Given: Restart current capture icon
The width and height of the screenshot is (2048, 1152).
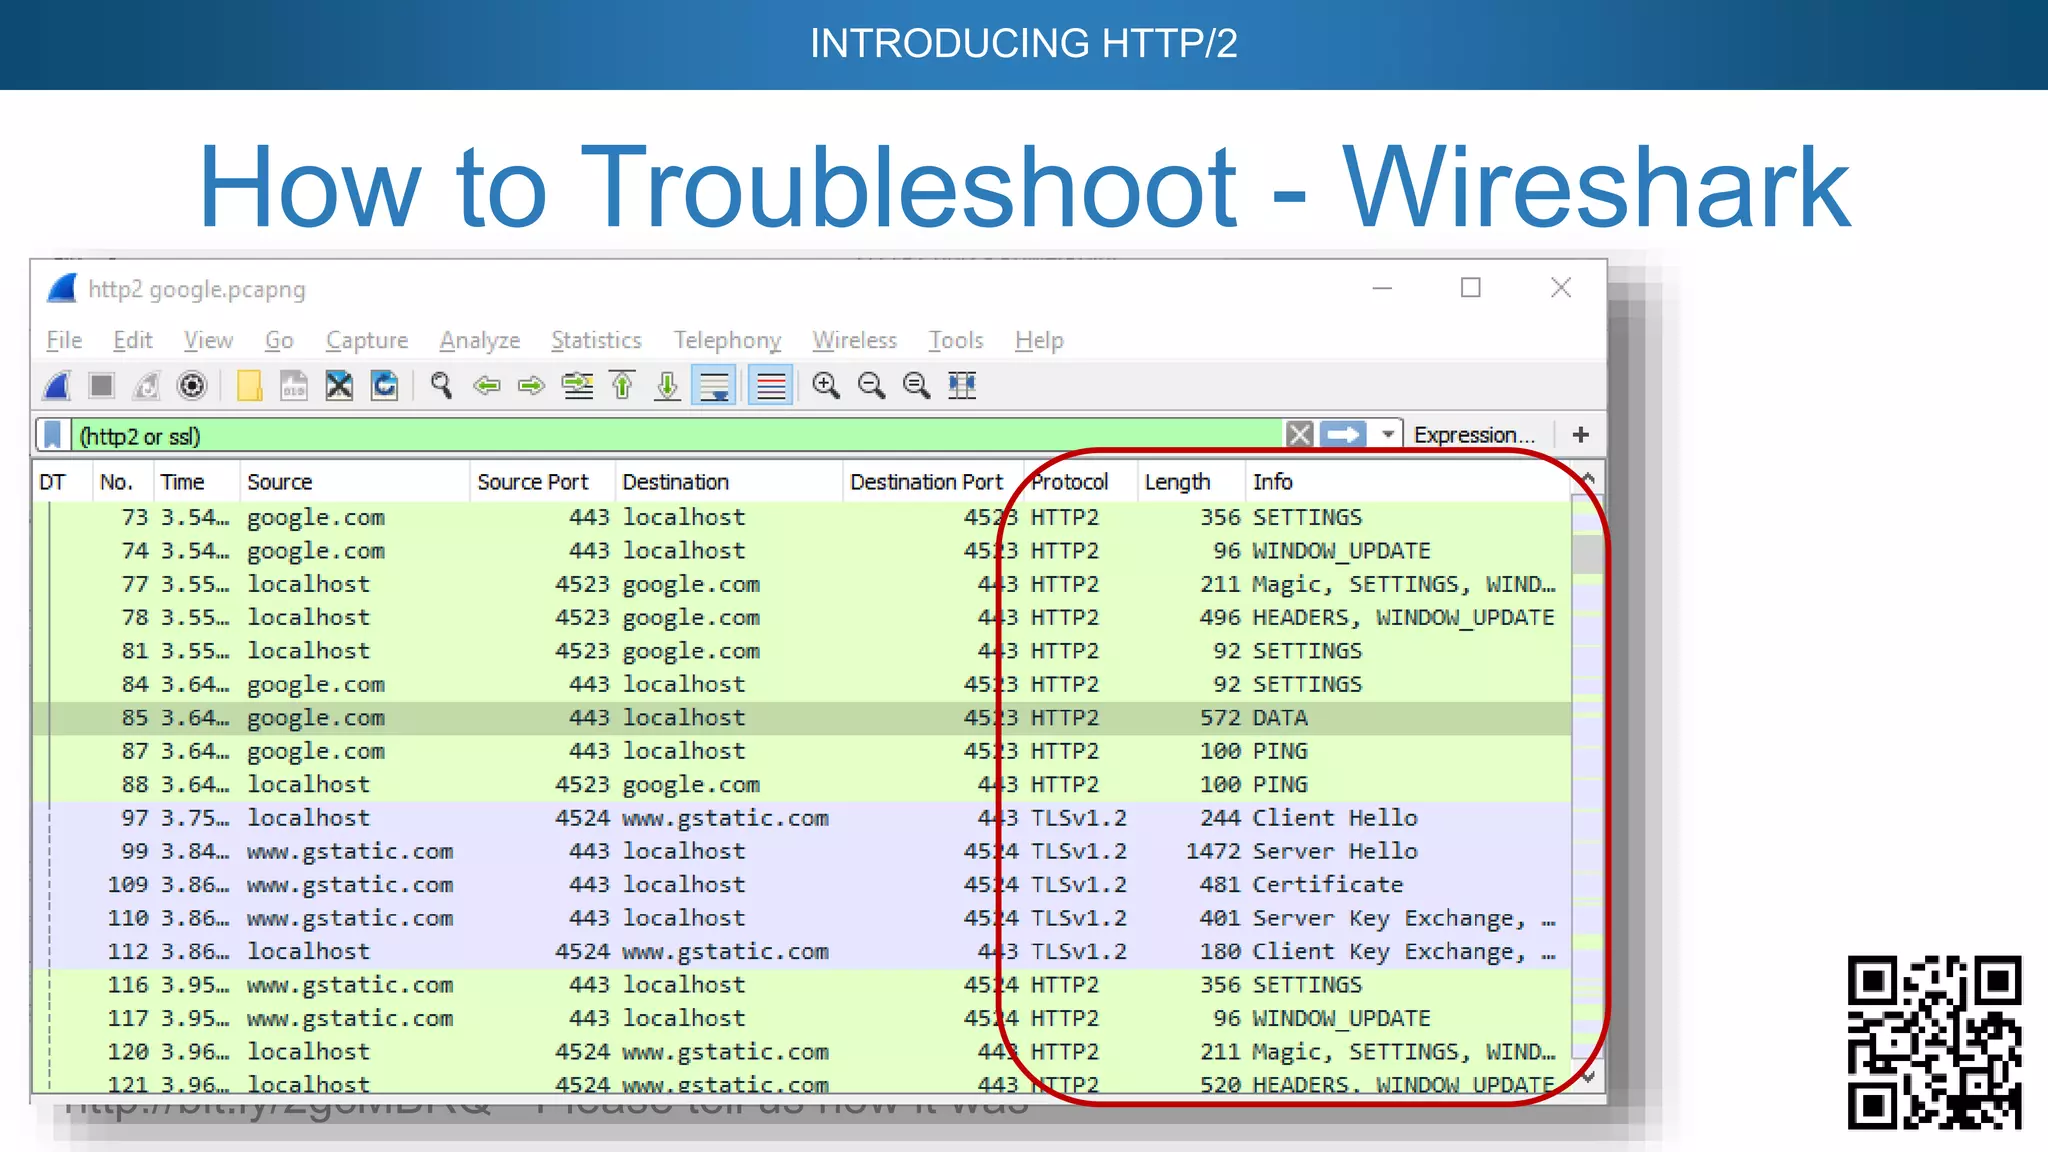Looking at the screenshot, I should 147,386.
